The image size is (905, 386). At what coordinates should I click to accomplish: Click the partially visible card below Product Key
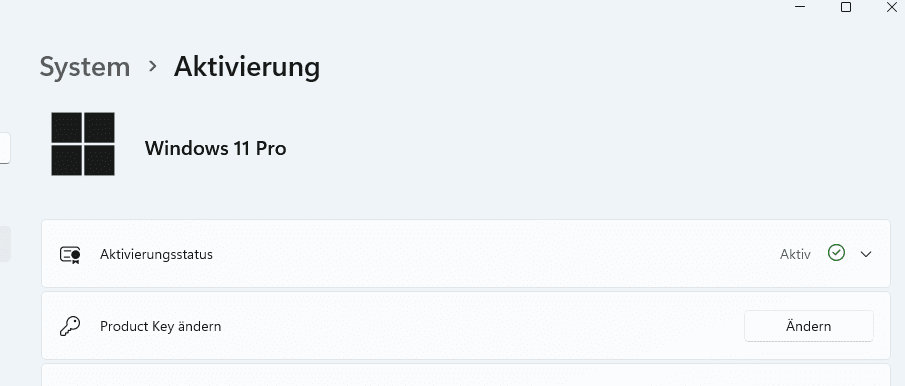pyautogui.click(x=466, y=375)
